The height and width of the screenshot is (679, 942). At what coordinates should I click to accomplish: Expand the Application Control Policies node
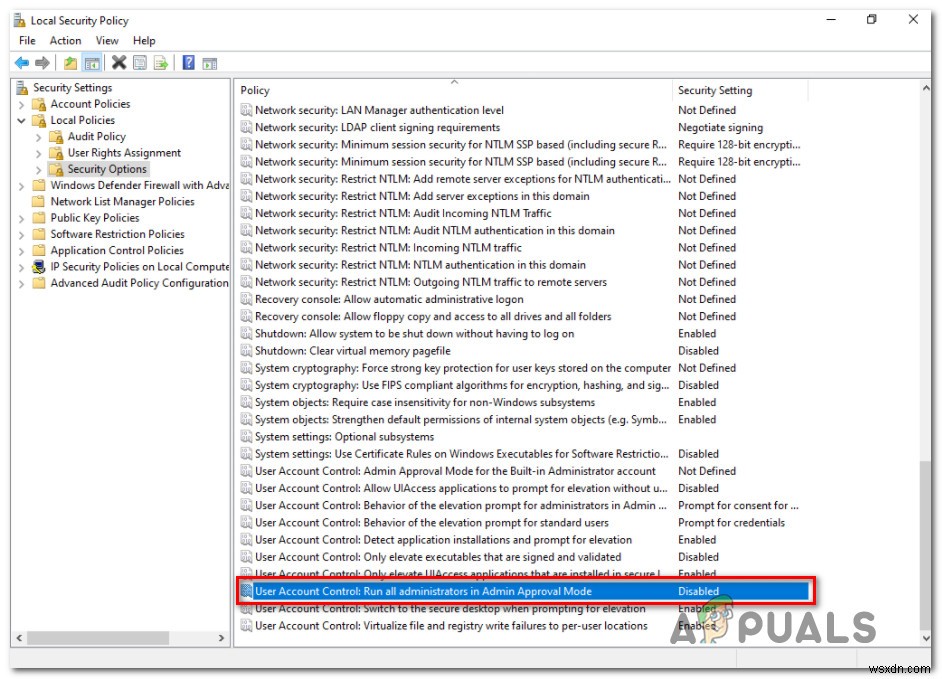[22, 251]
